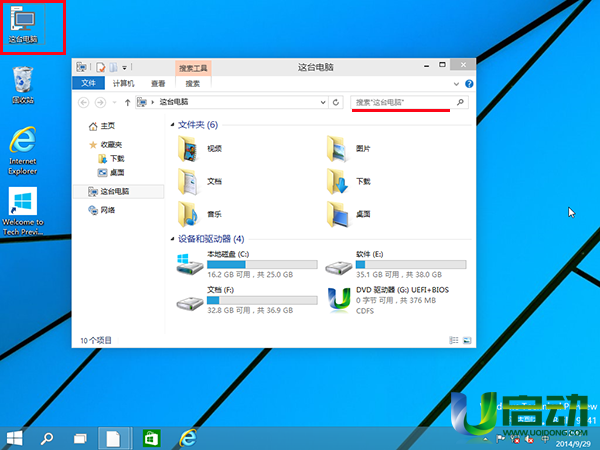The width and height of the screenshot is (600, 450).
Task: Select the 下载 folder in main pane
Action: (x=349, y=181)
